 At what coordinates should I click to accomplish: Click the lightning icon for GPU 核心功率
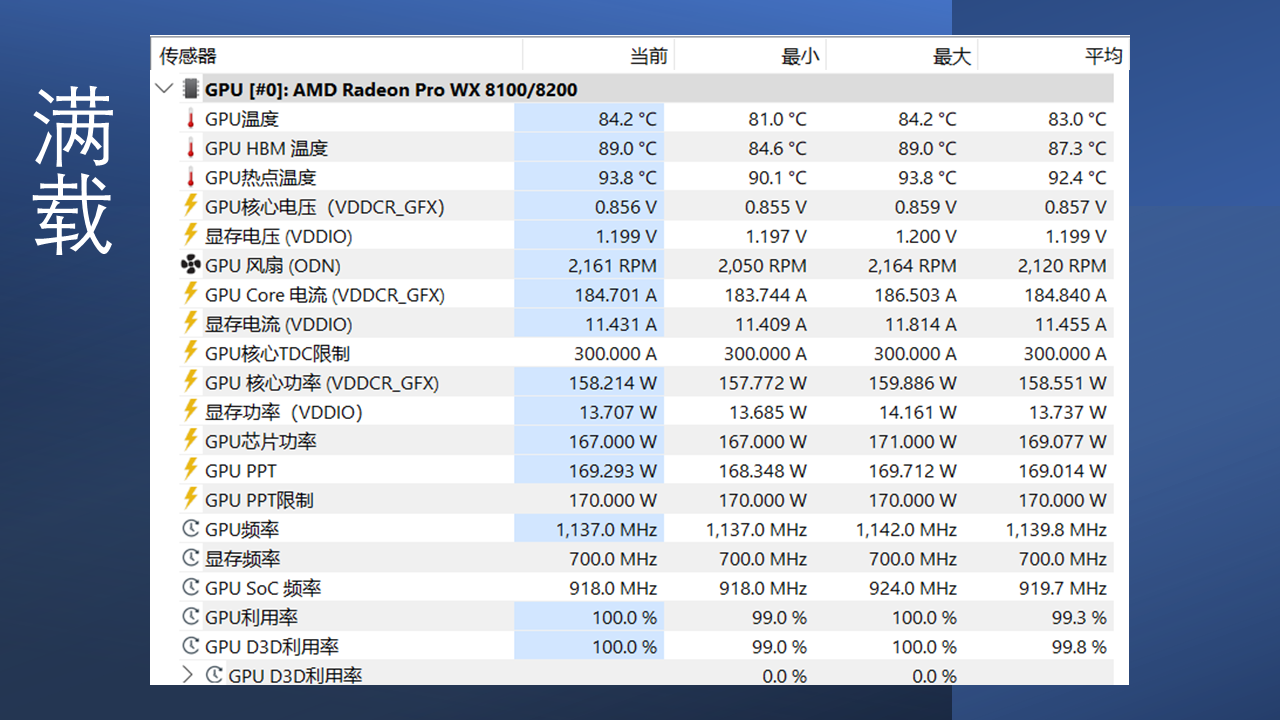point(190,382)
